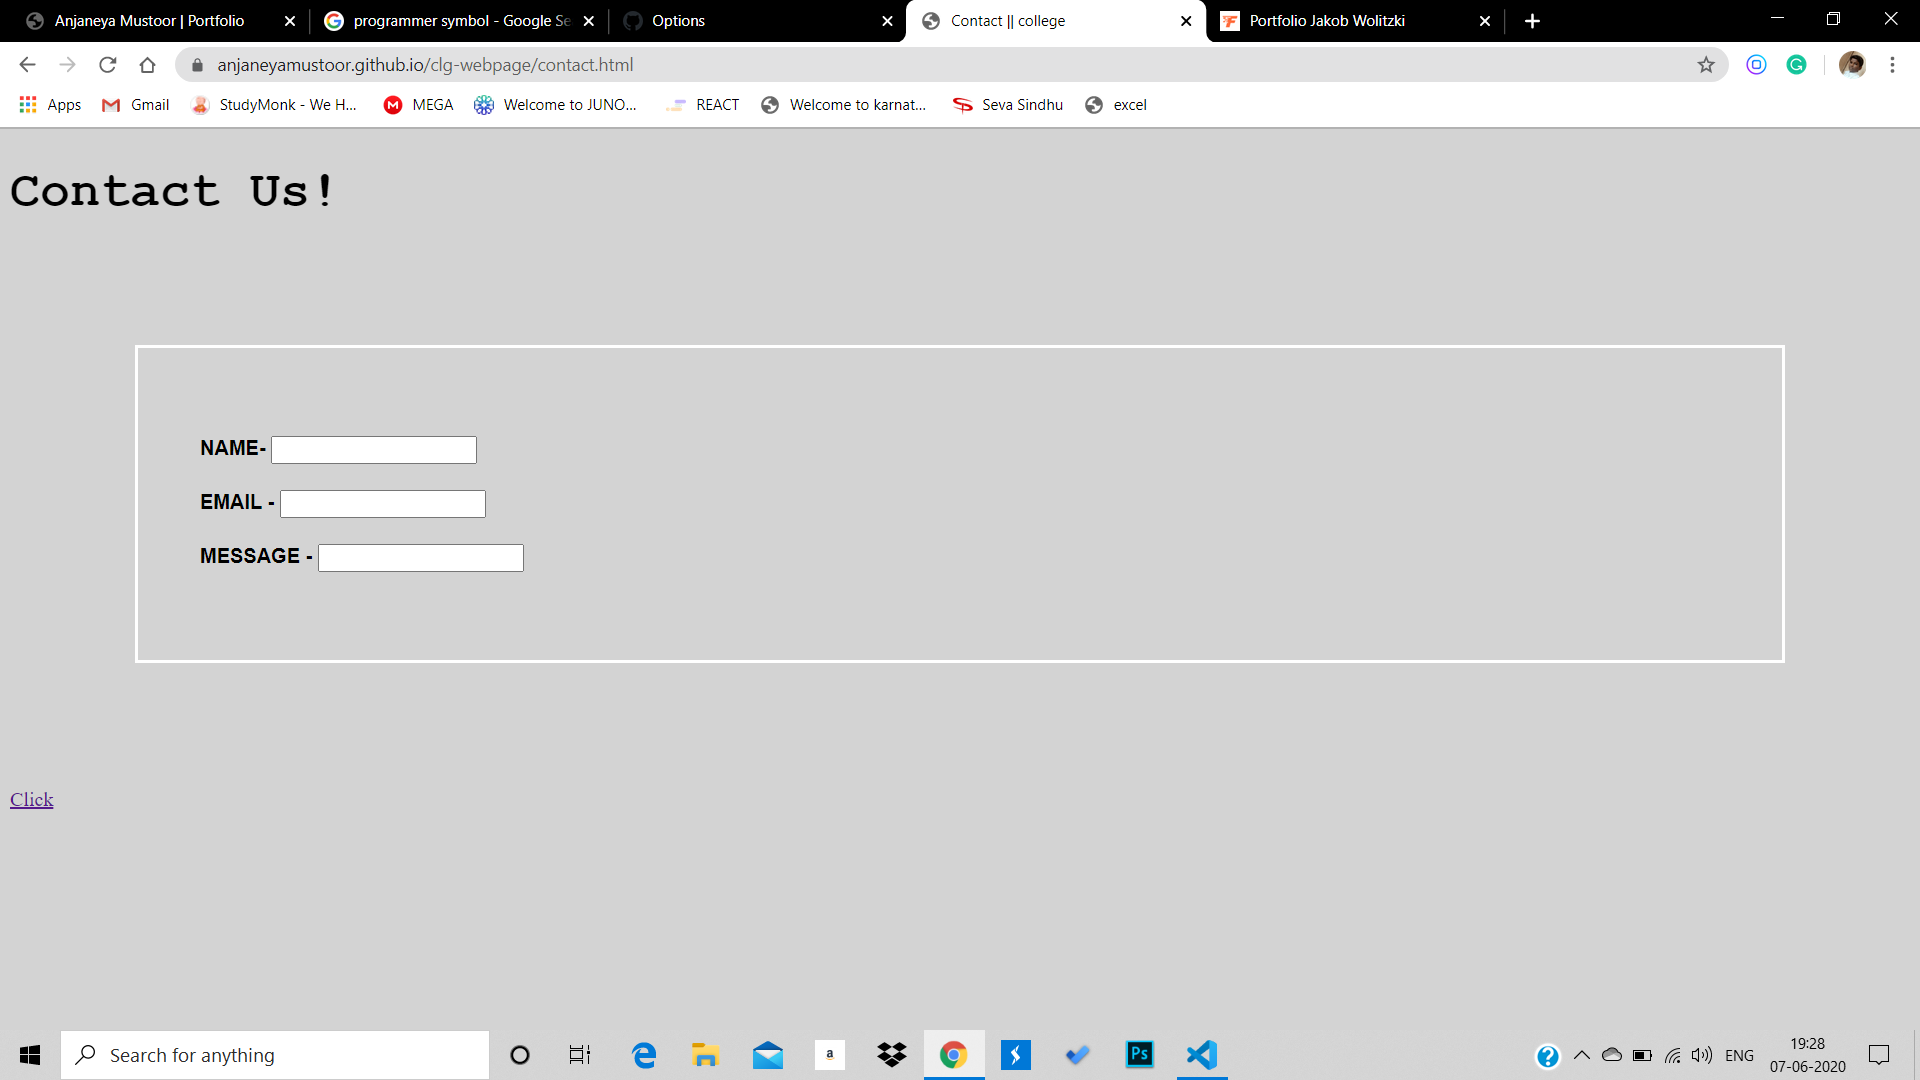This screenshot has height=1080, width=1920.
Task: Open a new browser tab
Action: coord(1532,21)
